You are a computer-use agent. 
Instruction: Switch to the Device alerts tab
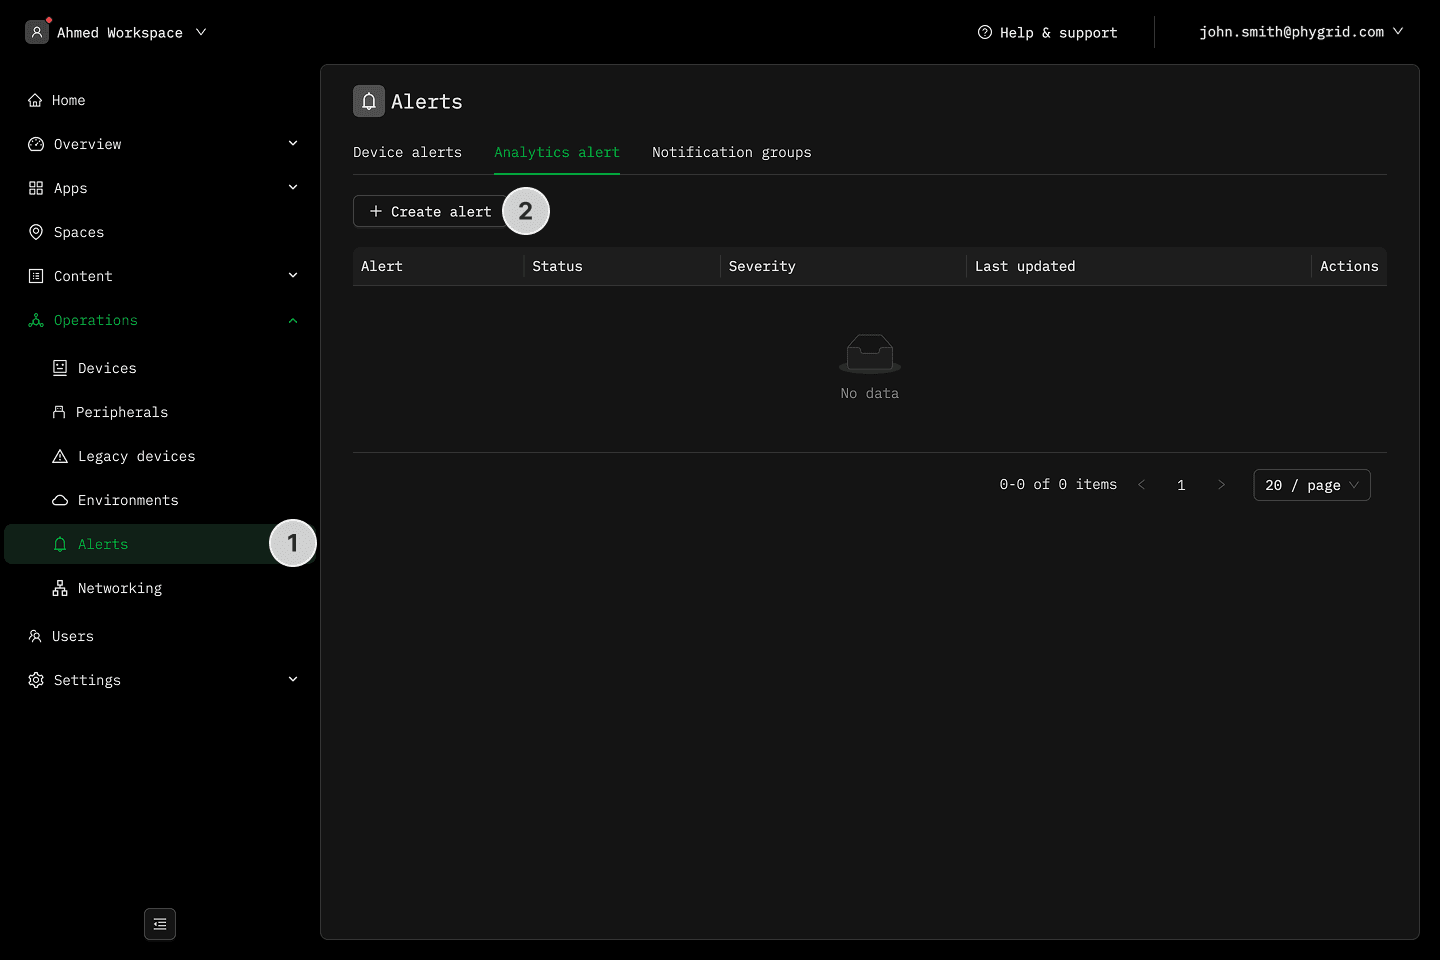407,152
